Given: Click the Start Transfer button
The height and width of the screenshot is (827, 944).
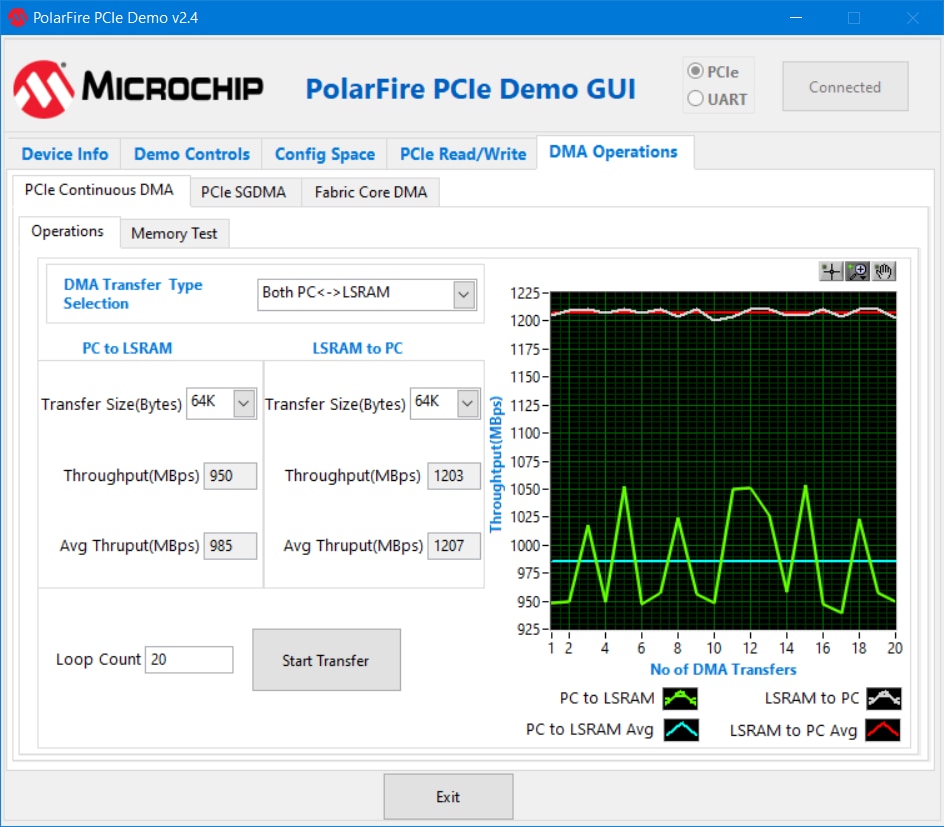Looking at the screenshot, I should click(326, 660).
